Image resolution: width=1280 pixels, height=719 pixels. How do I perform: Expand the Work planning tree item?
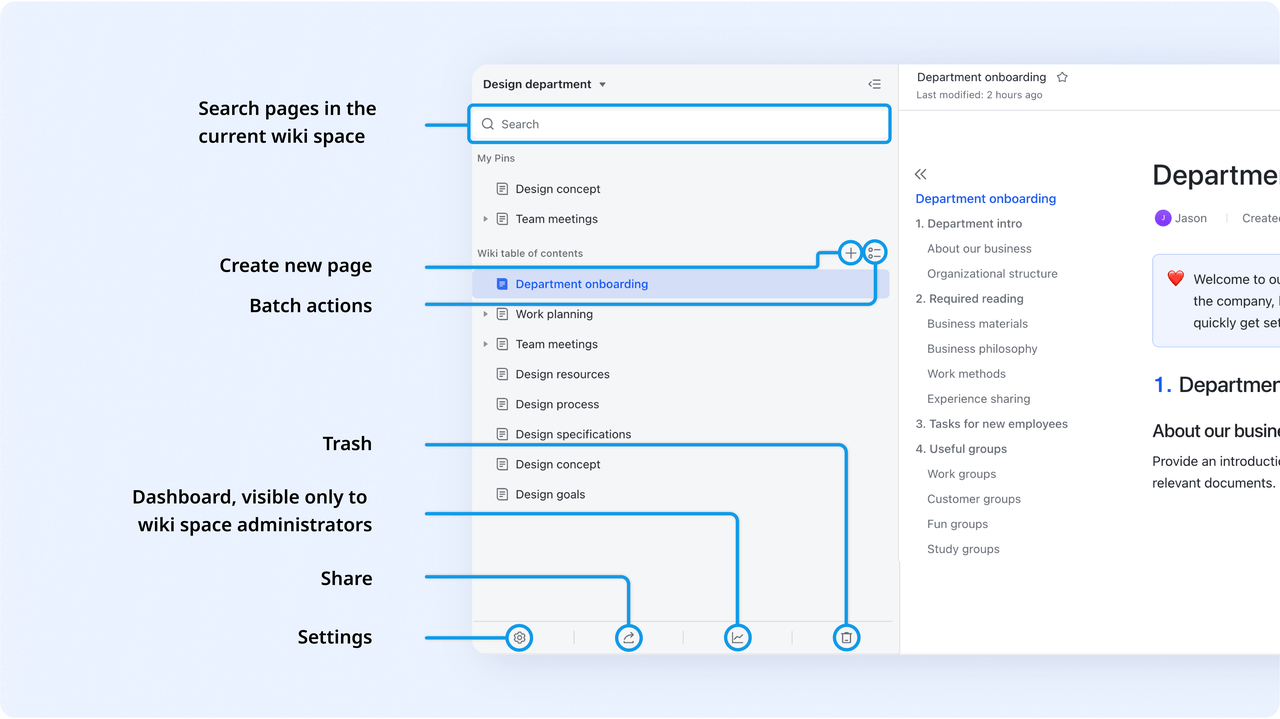pyautogui.click(x=486, y=314)
